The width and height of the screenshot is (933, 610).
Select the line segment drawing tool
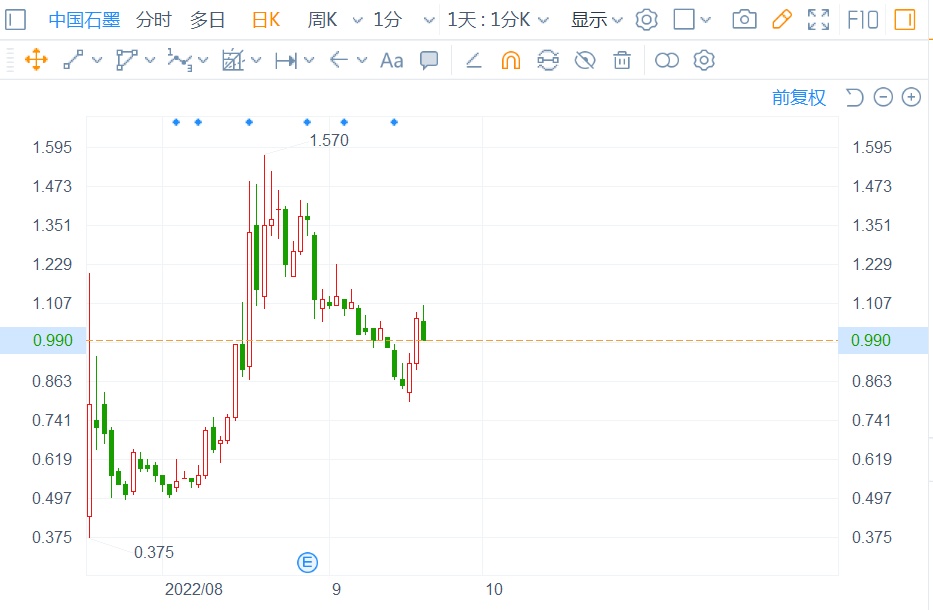click(74, 60)
